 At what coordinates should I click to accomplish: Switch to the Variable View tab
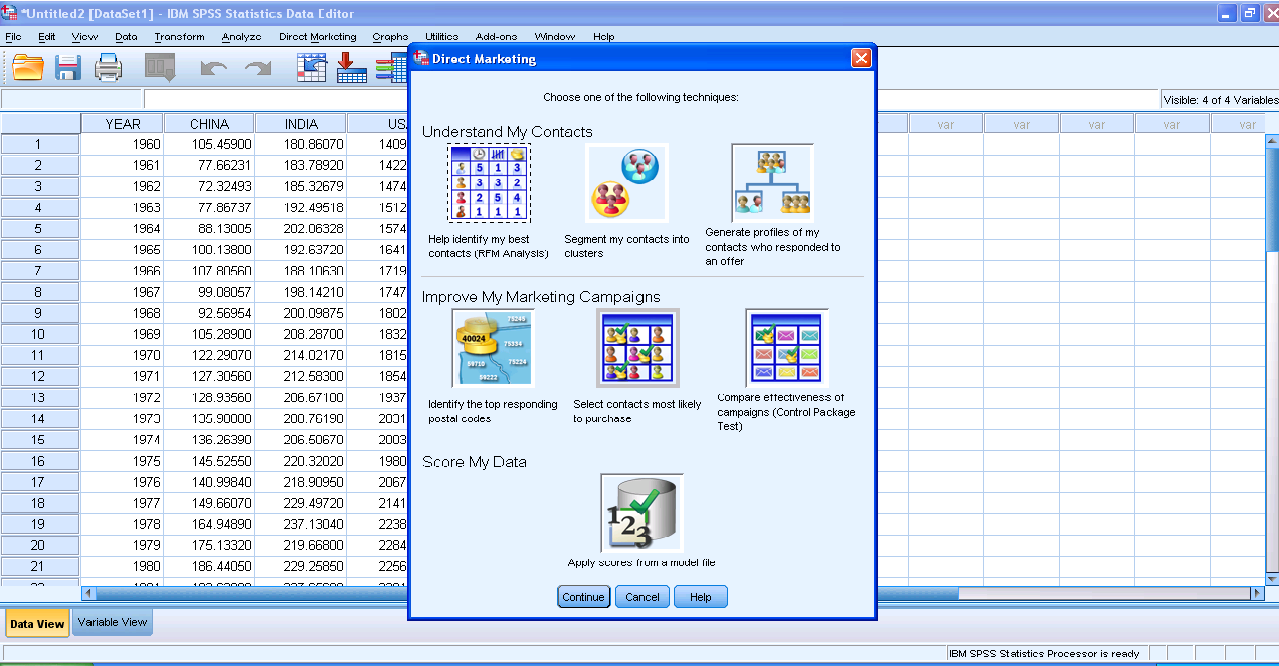pyautogui.click(x=112, y=622)
